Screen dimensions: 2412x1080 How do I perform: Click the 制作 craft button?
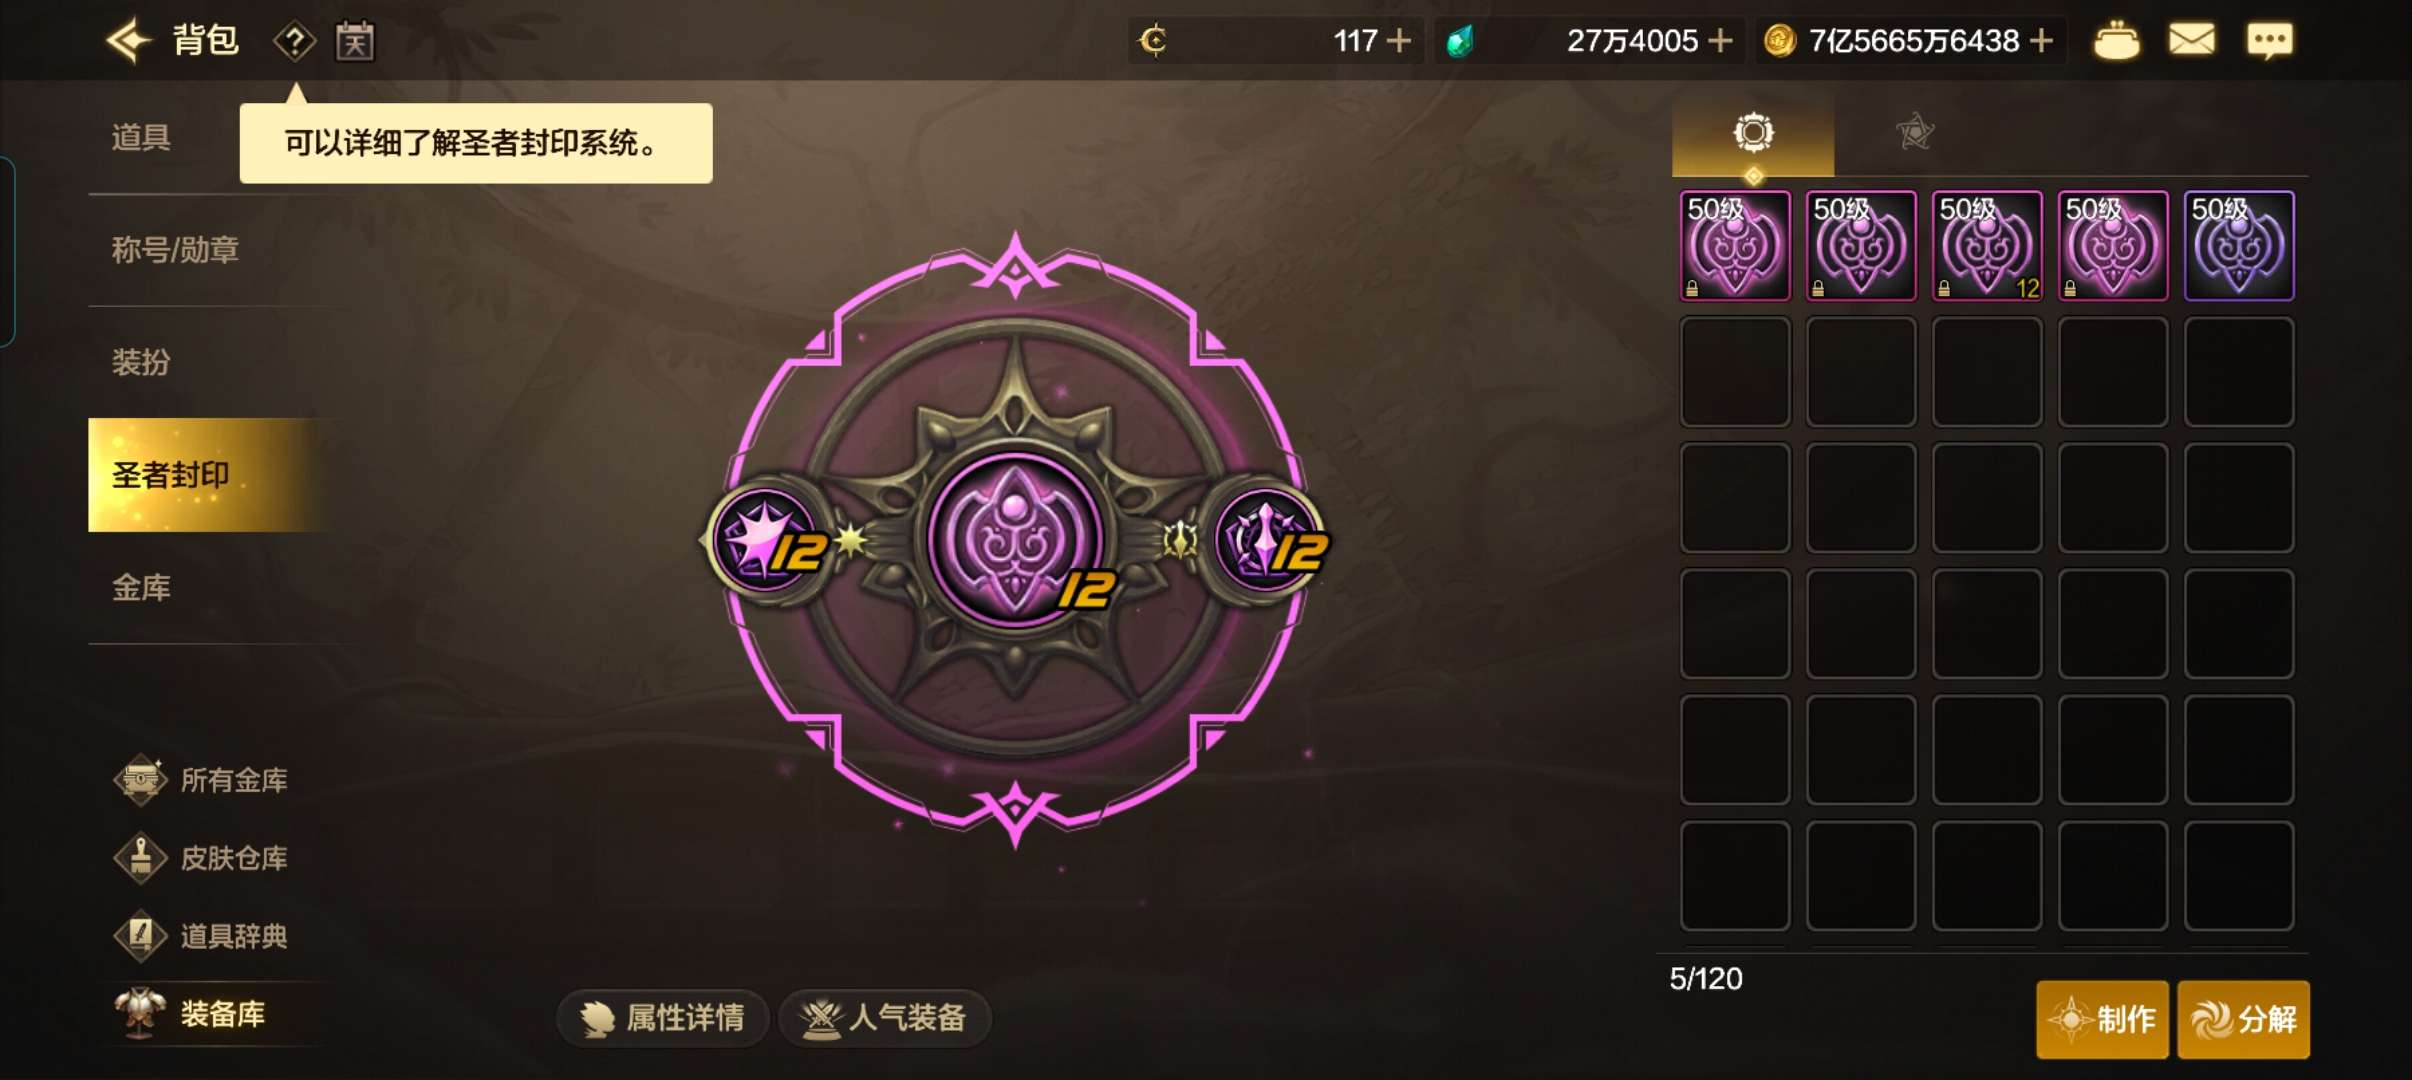click(x=2102, y=1019)
